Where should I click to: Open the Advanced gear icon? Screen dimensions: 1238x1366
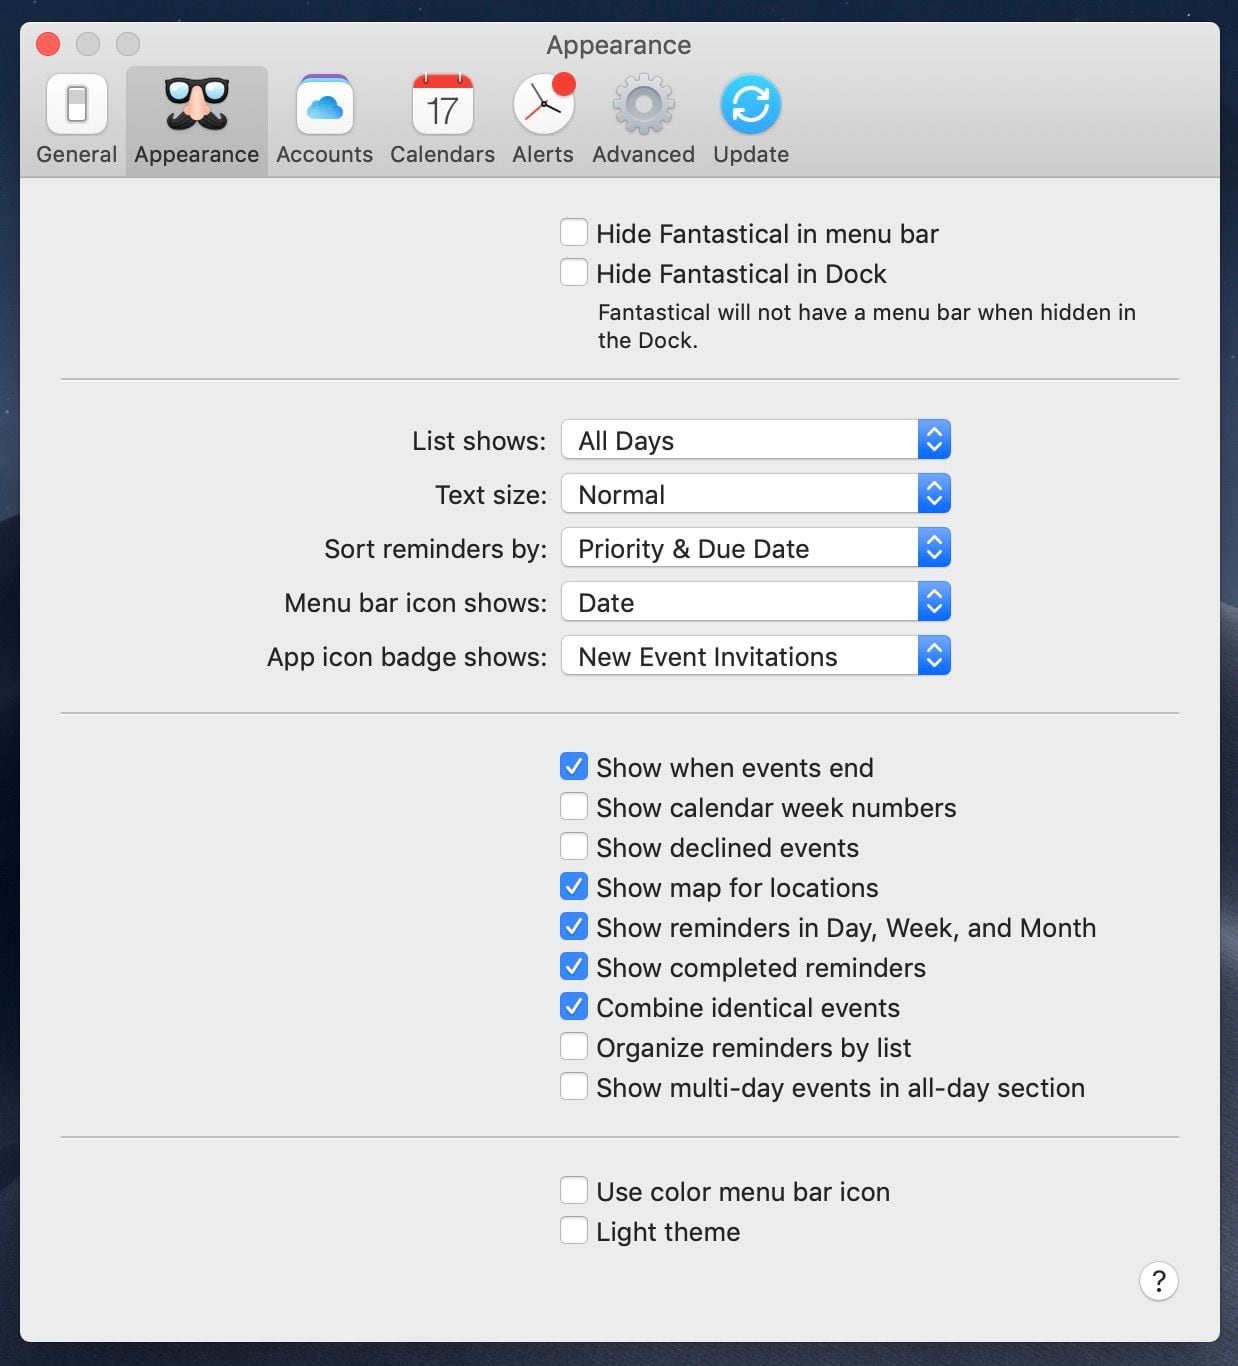643,105
